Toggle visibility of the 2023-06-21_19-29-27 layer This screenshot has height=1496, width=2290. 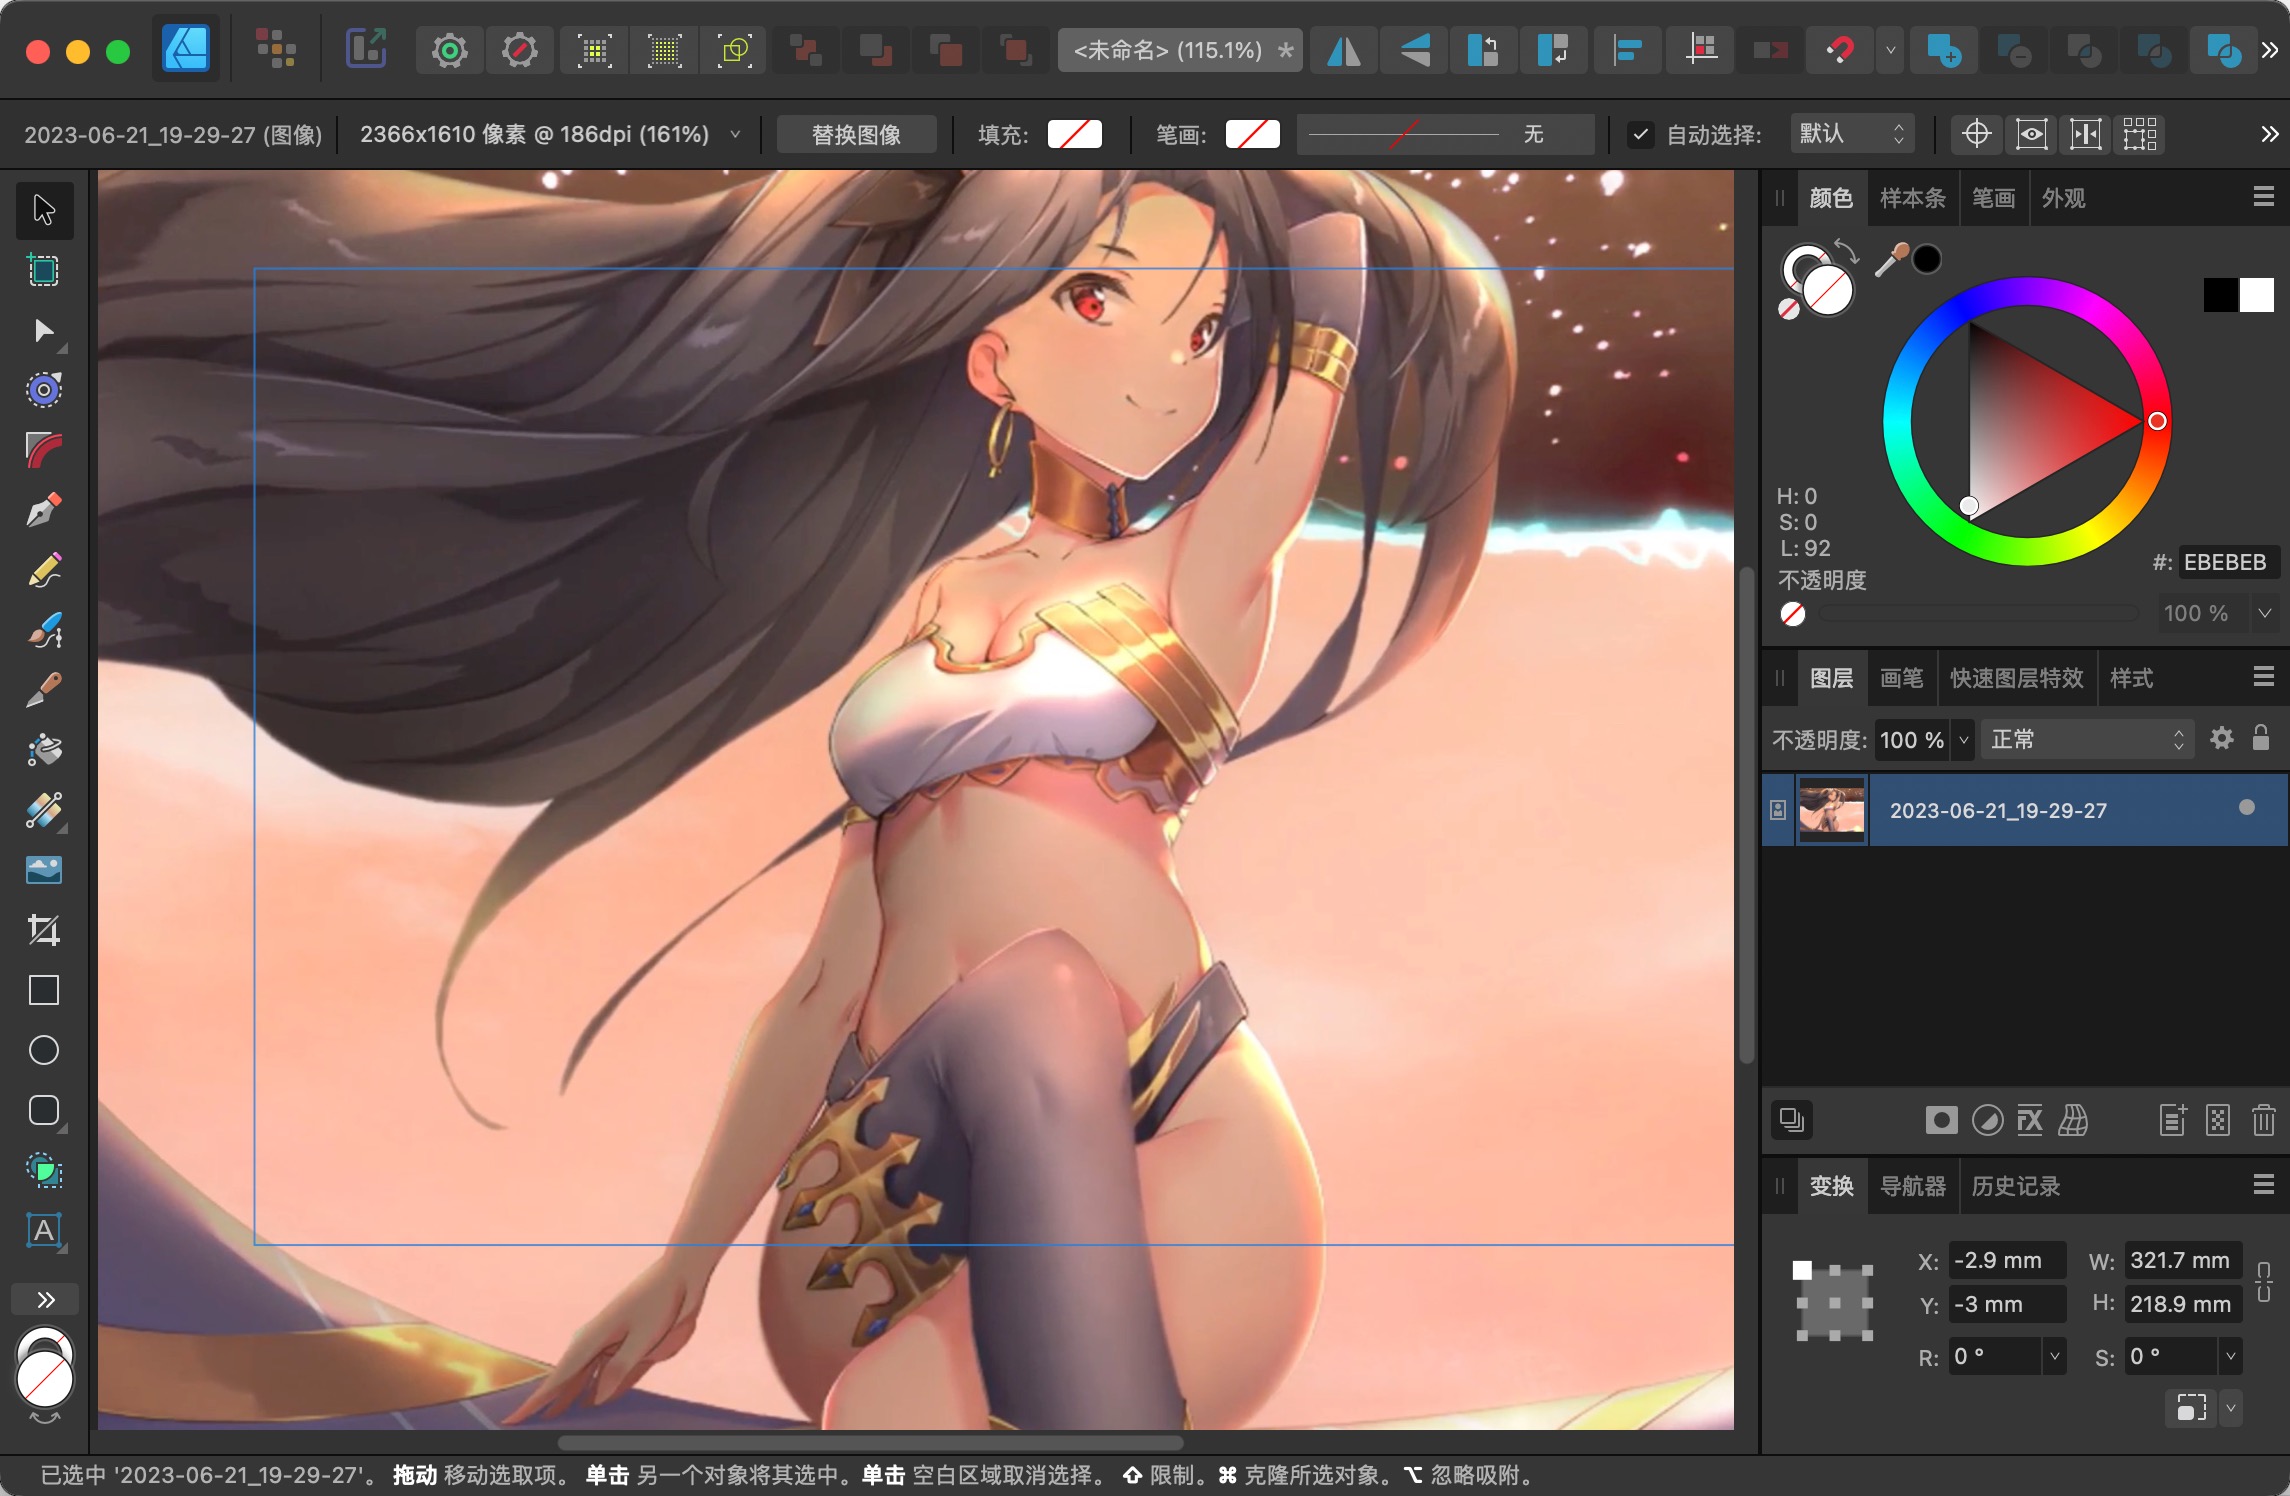[x=2247, y=808]
